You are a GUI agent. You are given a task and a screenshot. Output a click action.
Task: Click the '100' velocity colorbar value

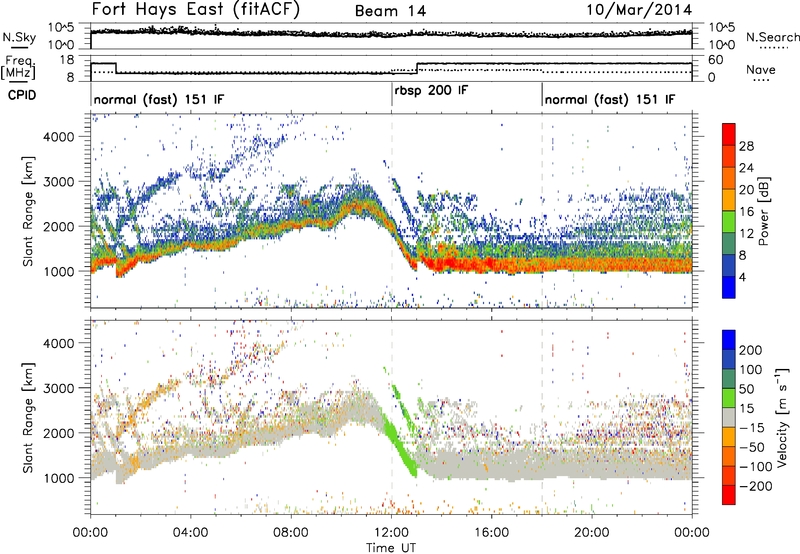point(751,370)
